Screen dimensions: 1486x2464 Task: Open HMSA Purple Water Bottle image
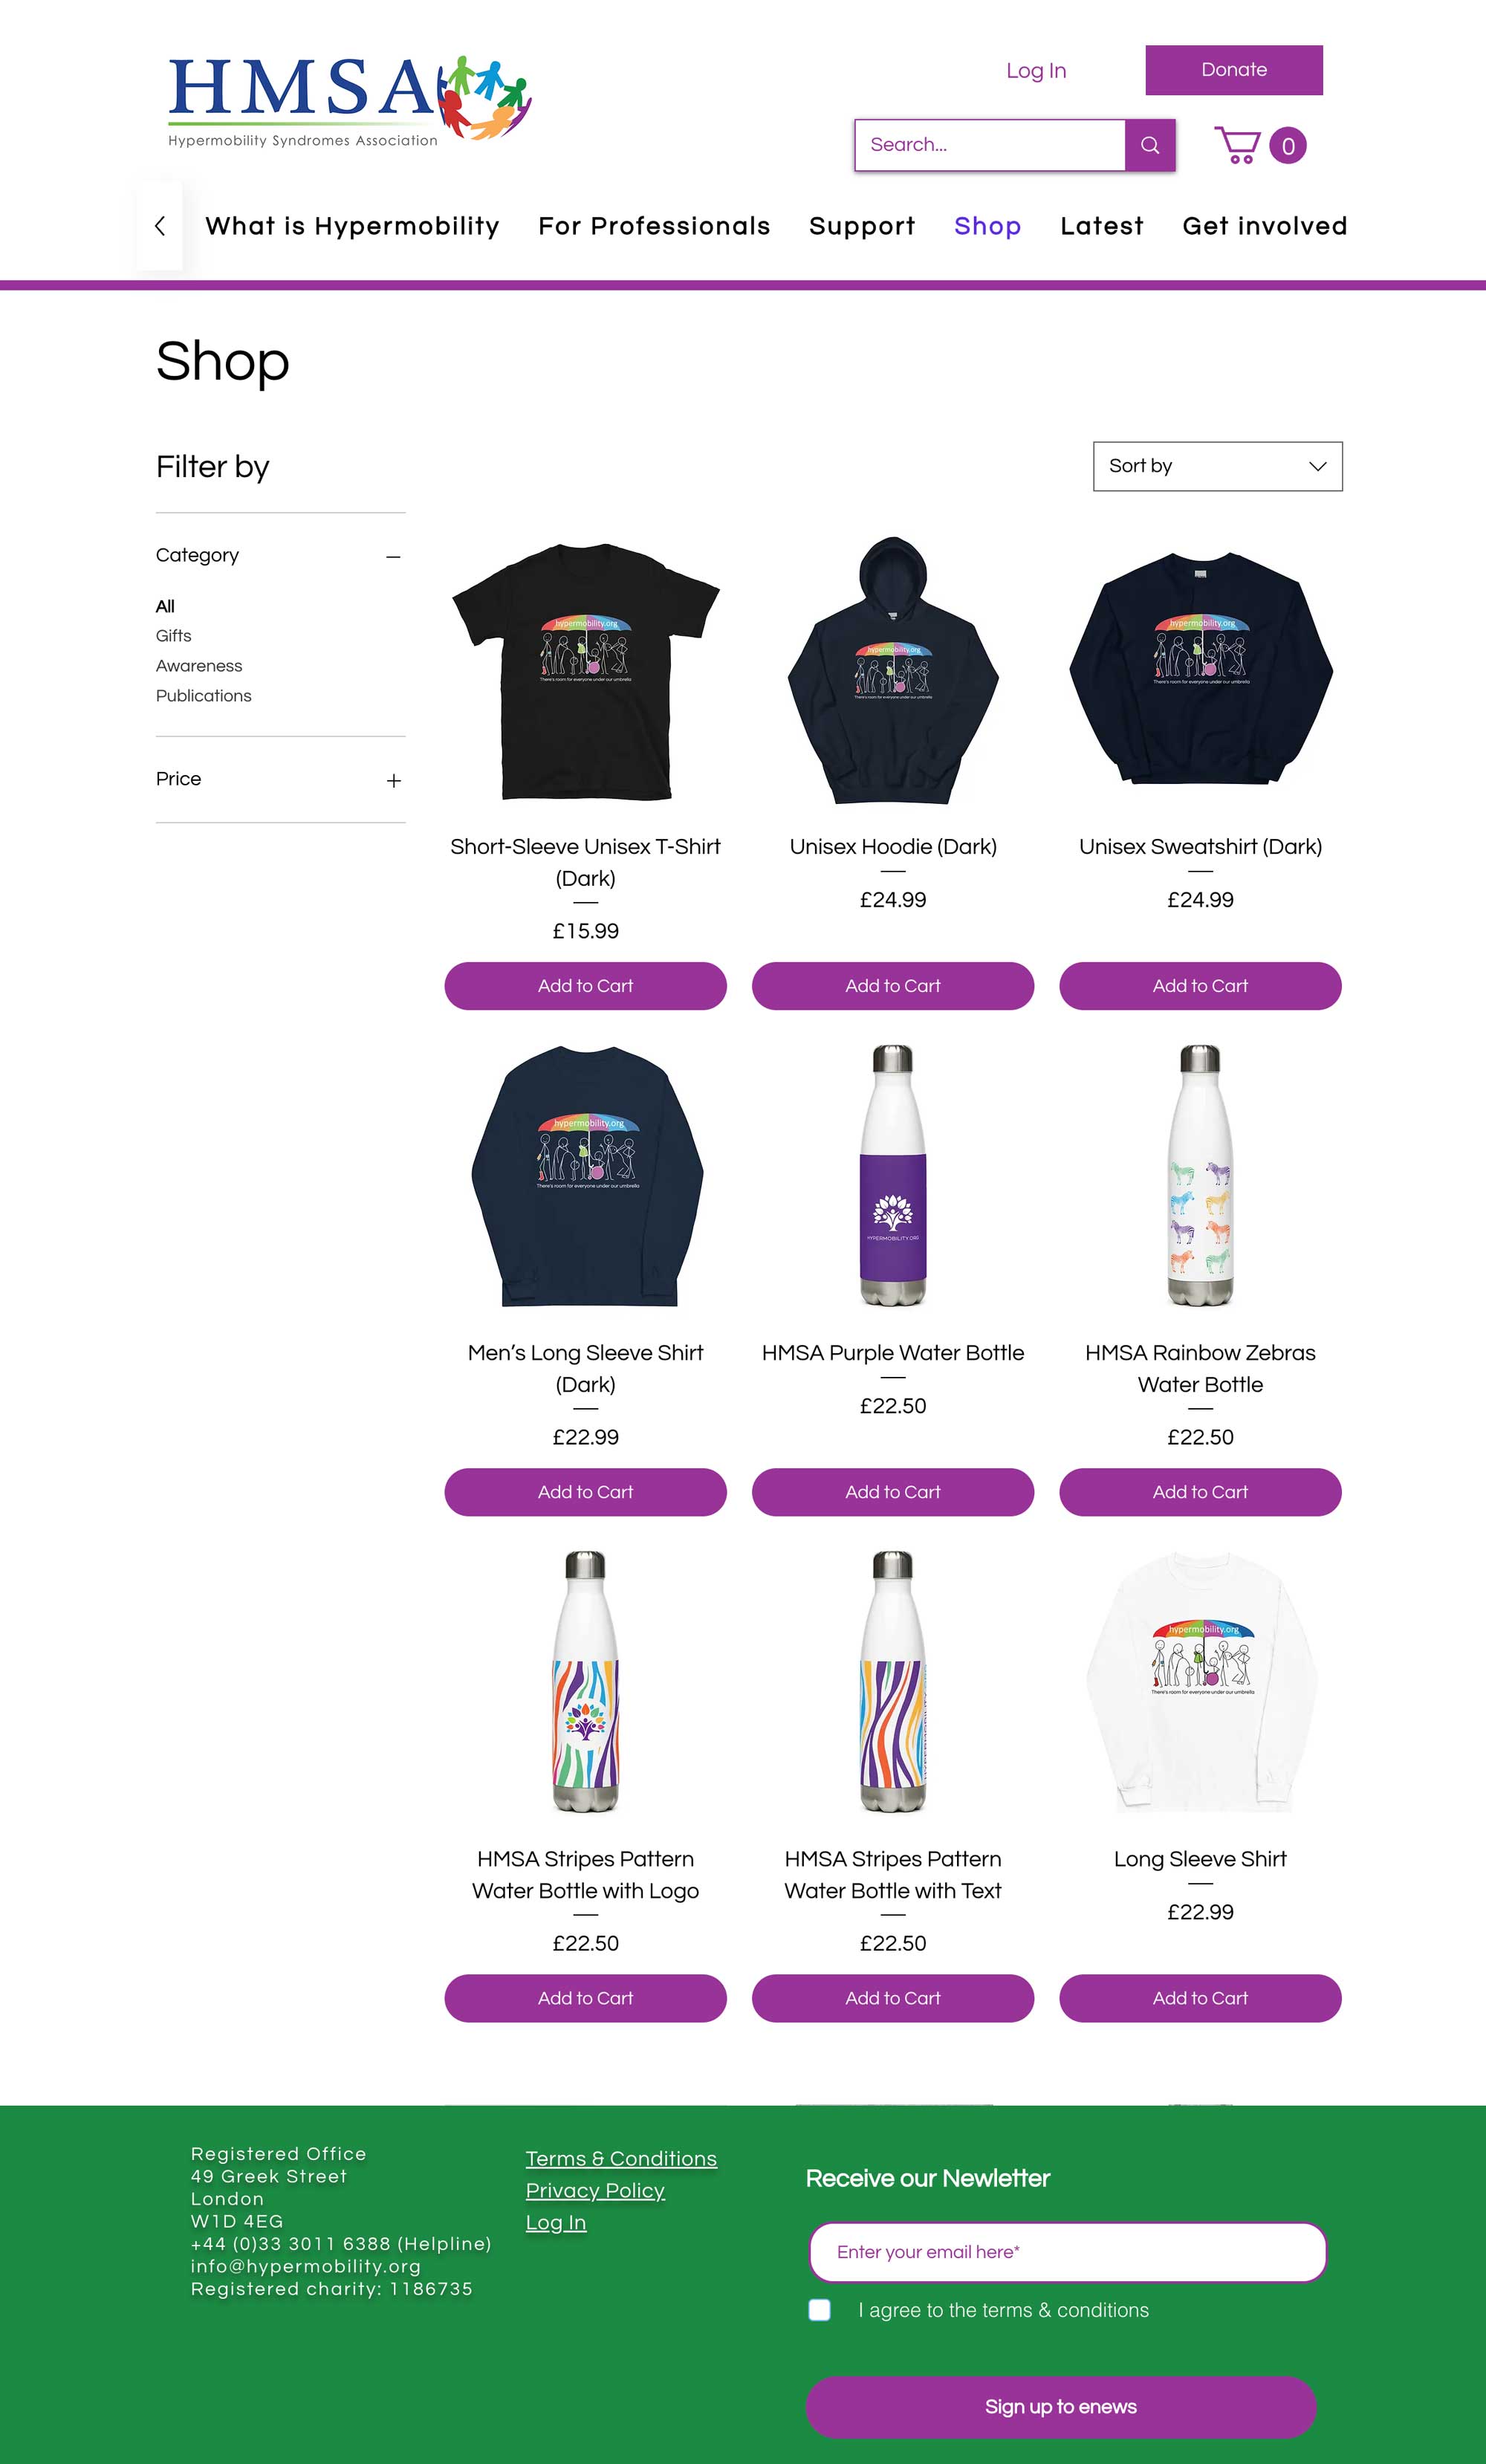[x=893, y=1176]
